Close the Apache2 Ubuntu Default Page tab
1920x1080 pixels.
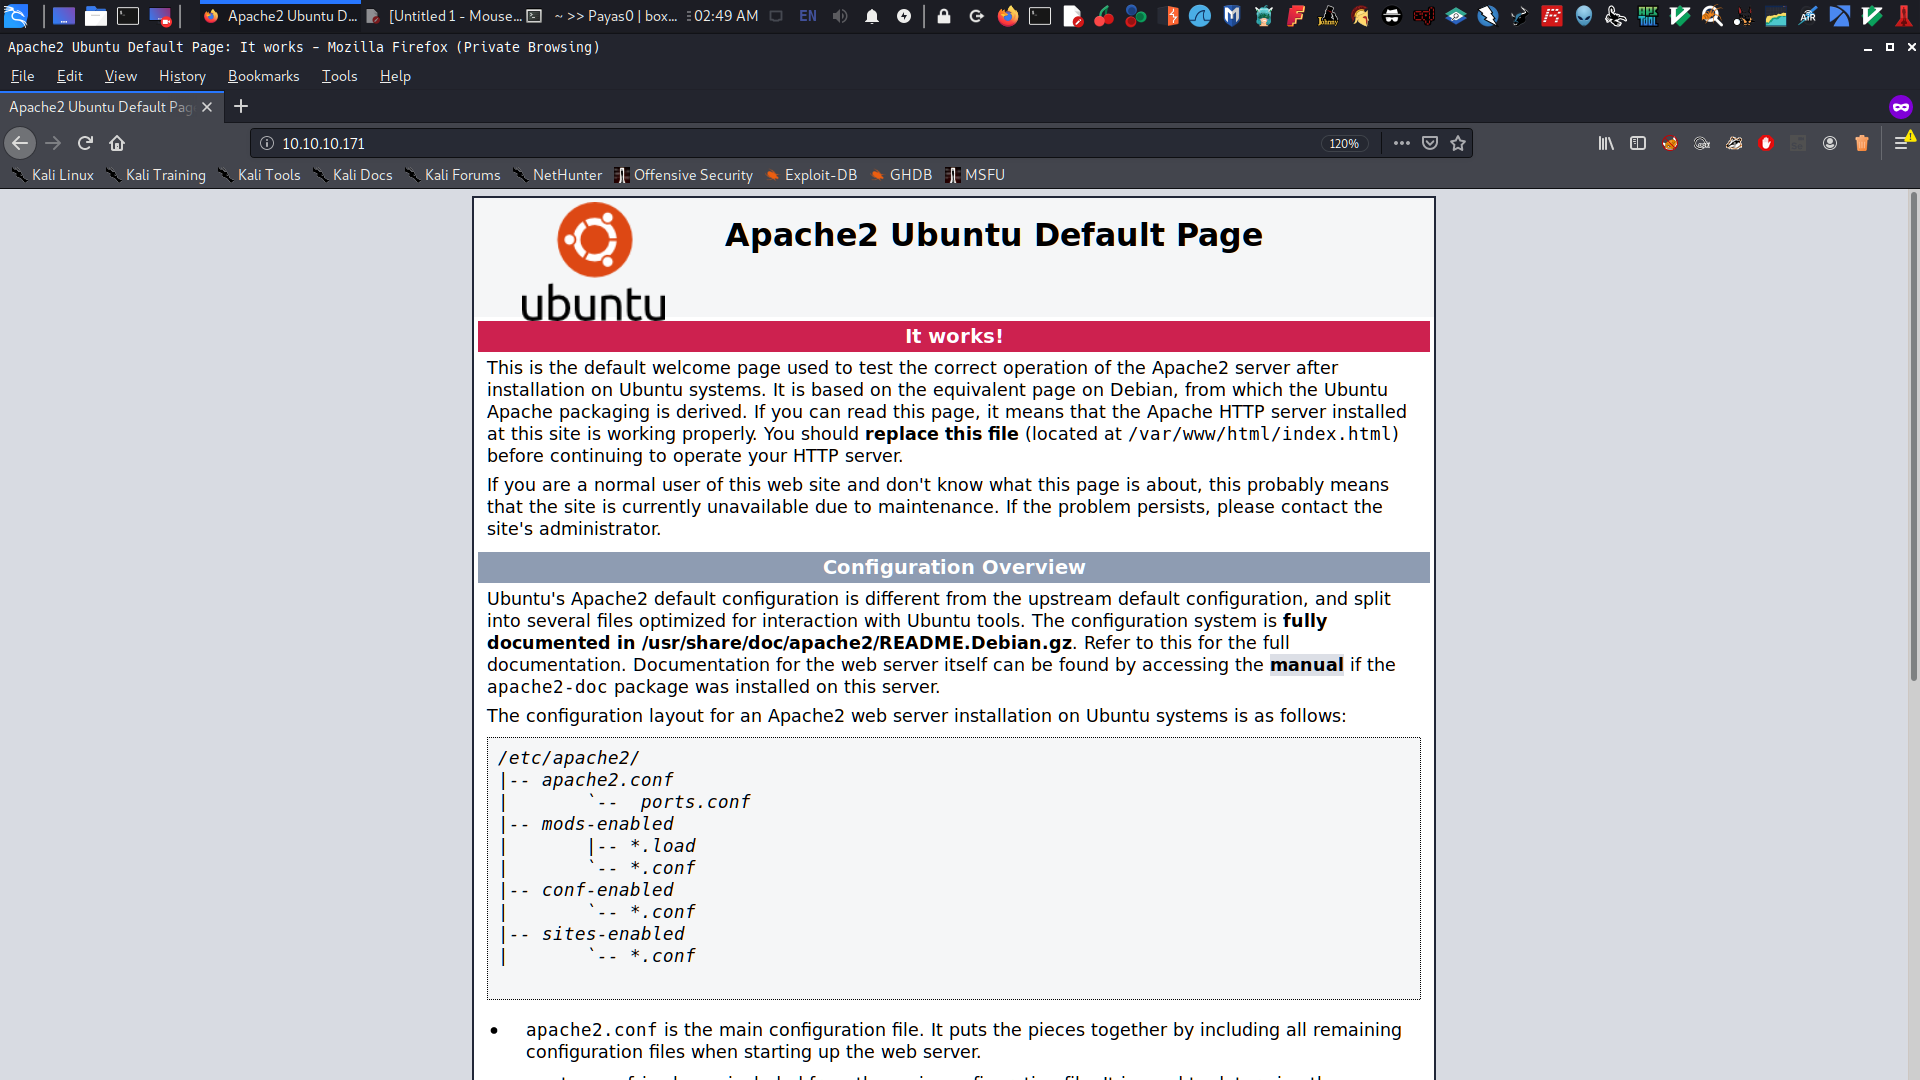click(x=207, y=107)
